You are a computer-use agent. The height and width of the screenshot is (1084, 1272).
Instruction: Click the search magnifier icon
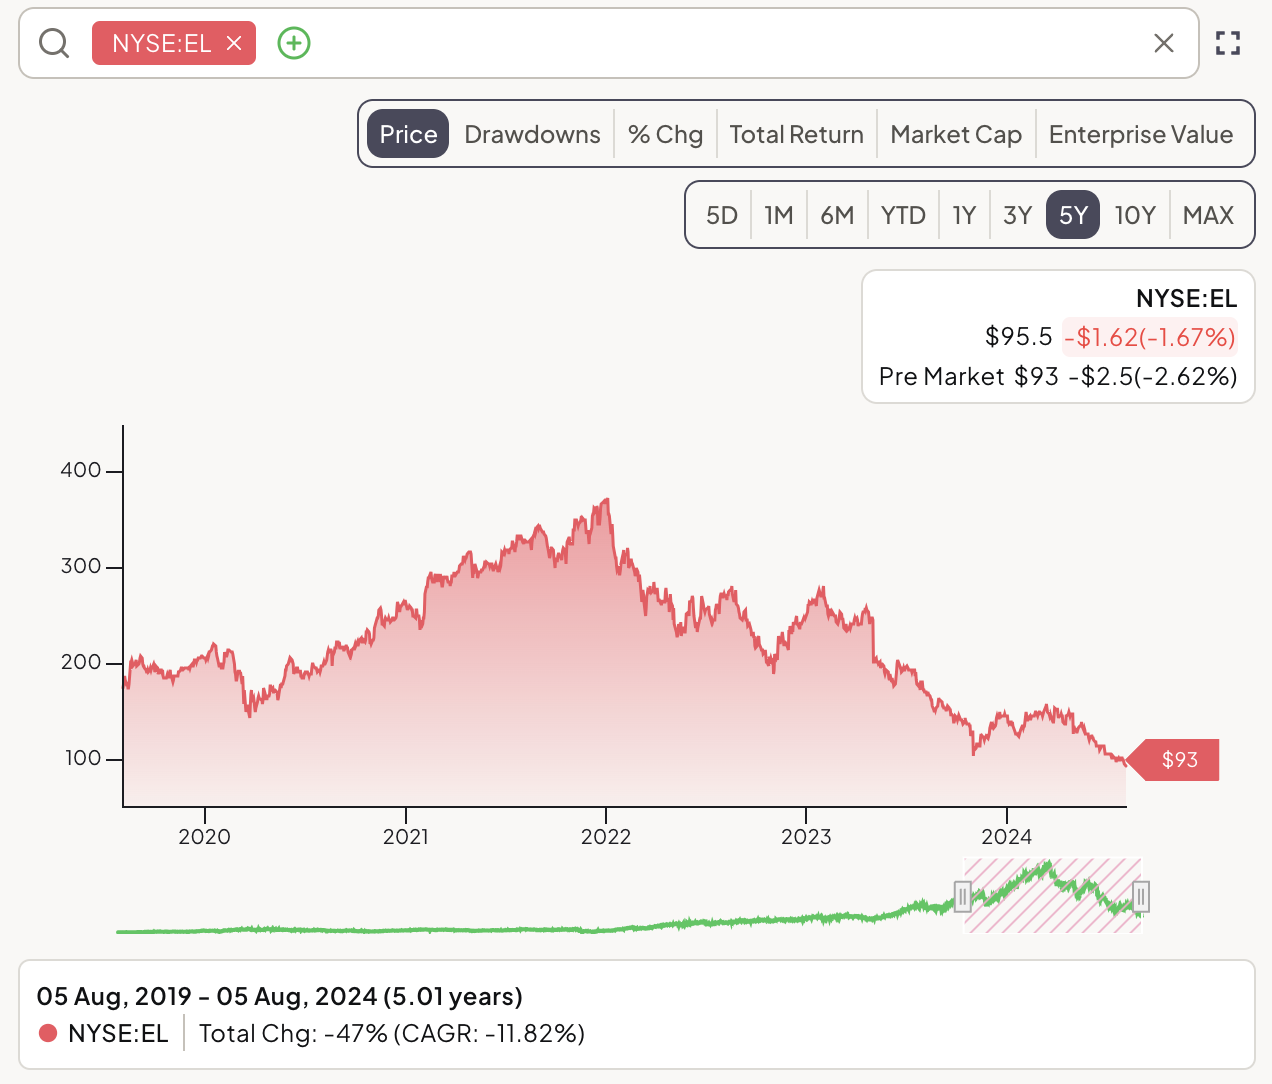pyautogui.click(x=54, y=43)
